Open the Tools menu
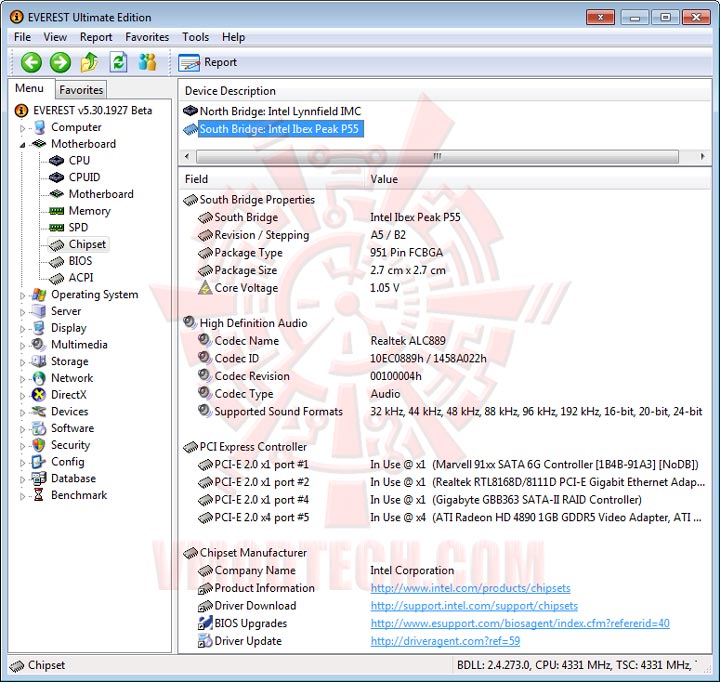 pyautogui.click(x=196, y=37)
